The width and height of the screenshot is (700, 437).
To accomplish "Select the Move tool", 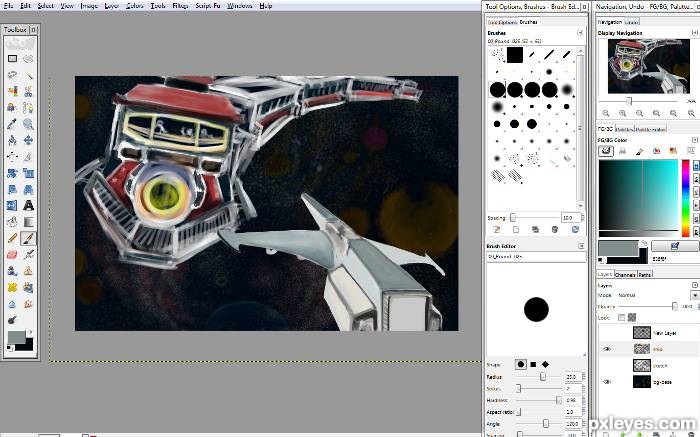I will click(28, 140).
